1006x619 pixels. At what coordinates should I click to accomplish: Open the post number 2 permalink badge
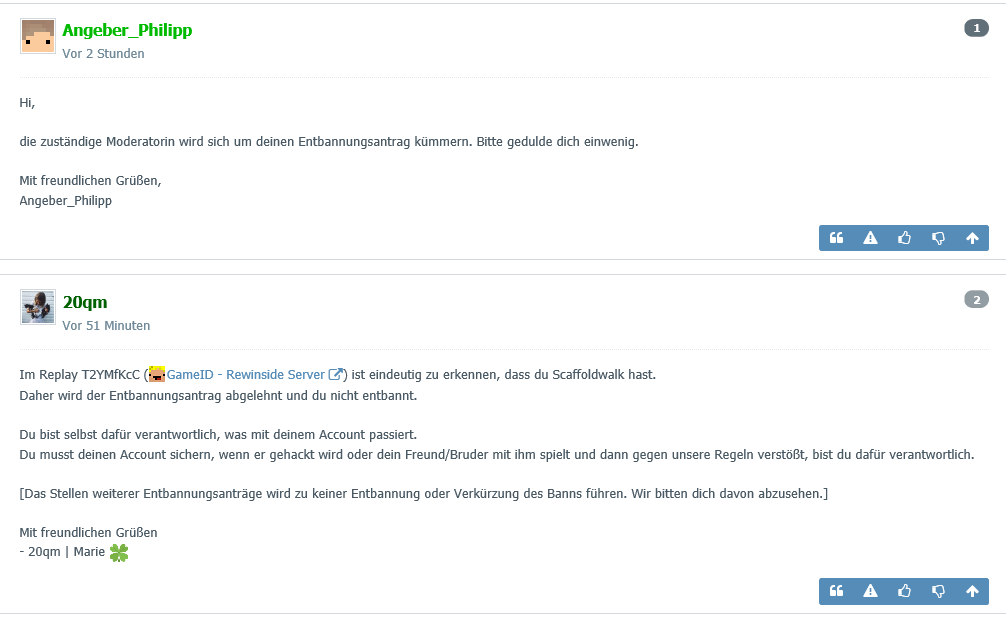point(976,300)
